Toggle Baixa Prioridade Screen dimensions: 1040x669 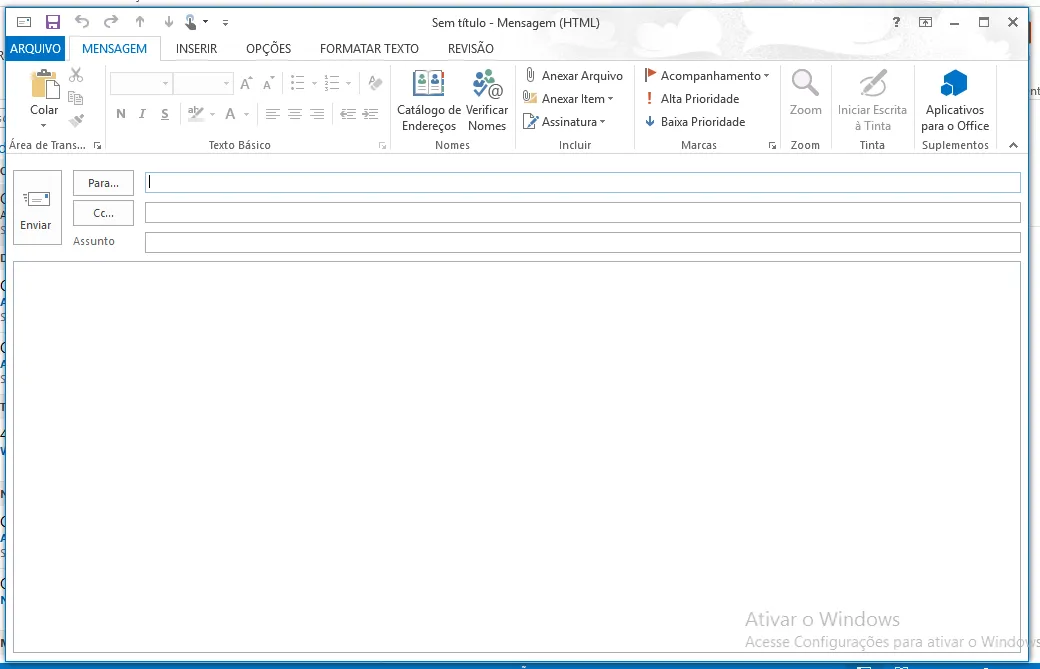695,122
